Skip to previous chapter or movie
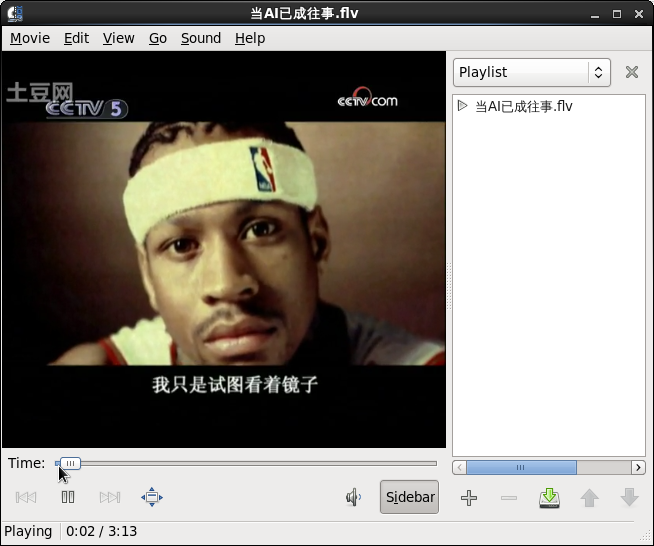 26,497
